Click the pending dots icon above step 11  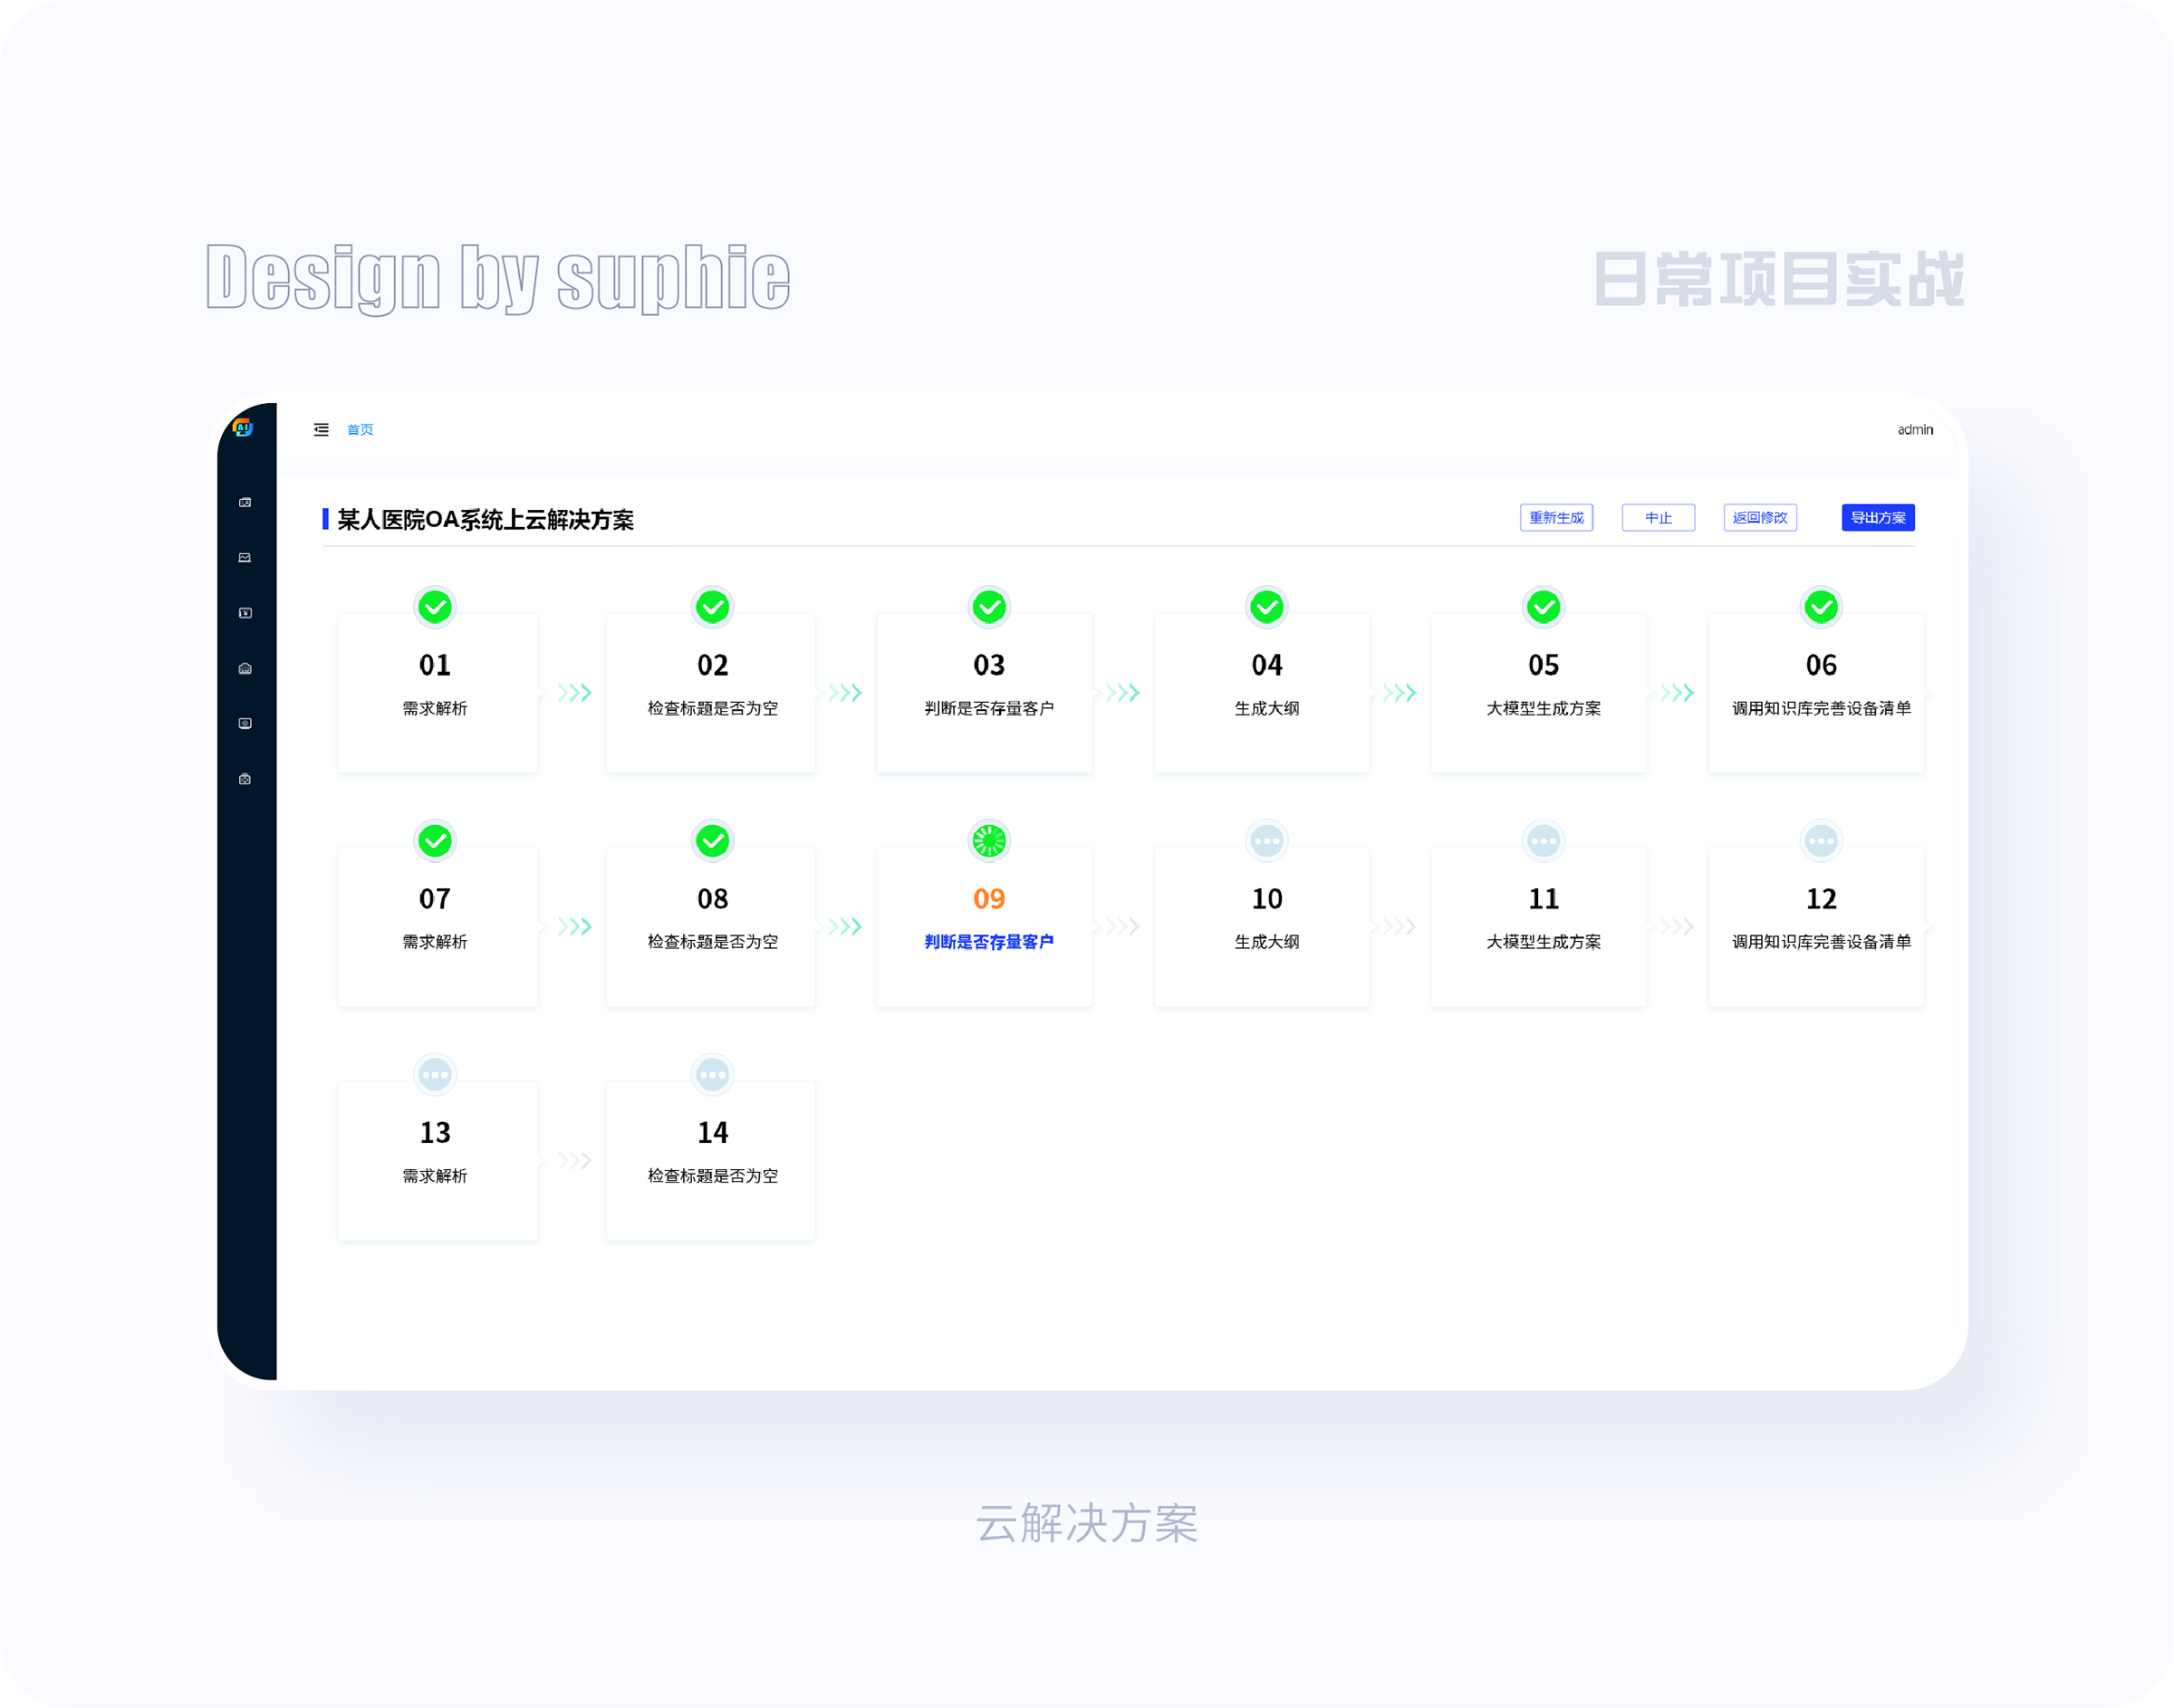[1544, 841]
